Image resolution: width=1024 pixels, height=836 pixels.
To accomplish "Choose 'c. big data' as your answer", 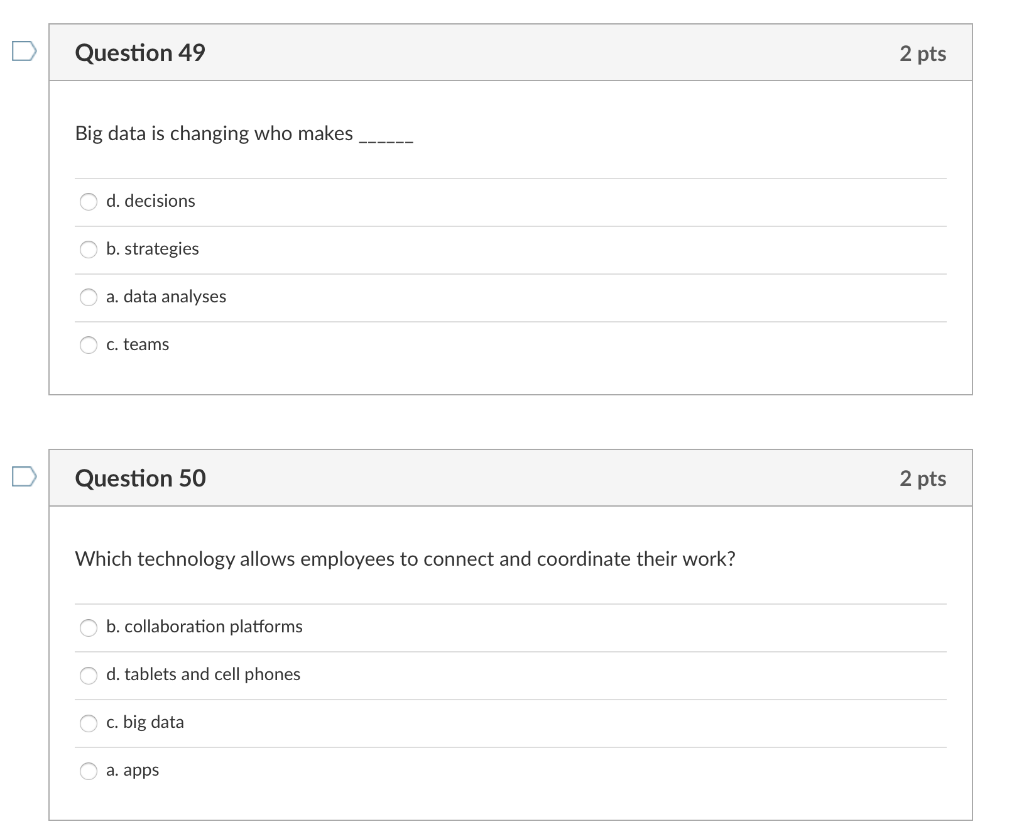I will click(x=88, y=722).
